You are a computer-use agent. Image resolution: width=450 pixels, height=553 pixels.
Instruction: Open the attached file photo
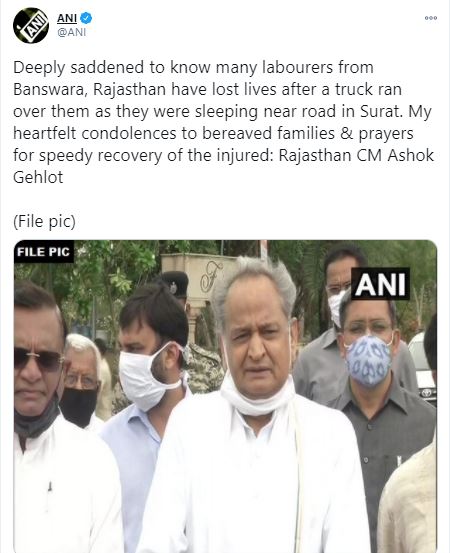click(x=225, y=396)
